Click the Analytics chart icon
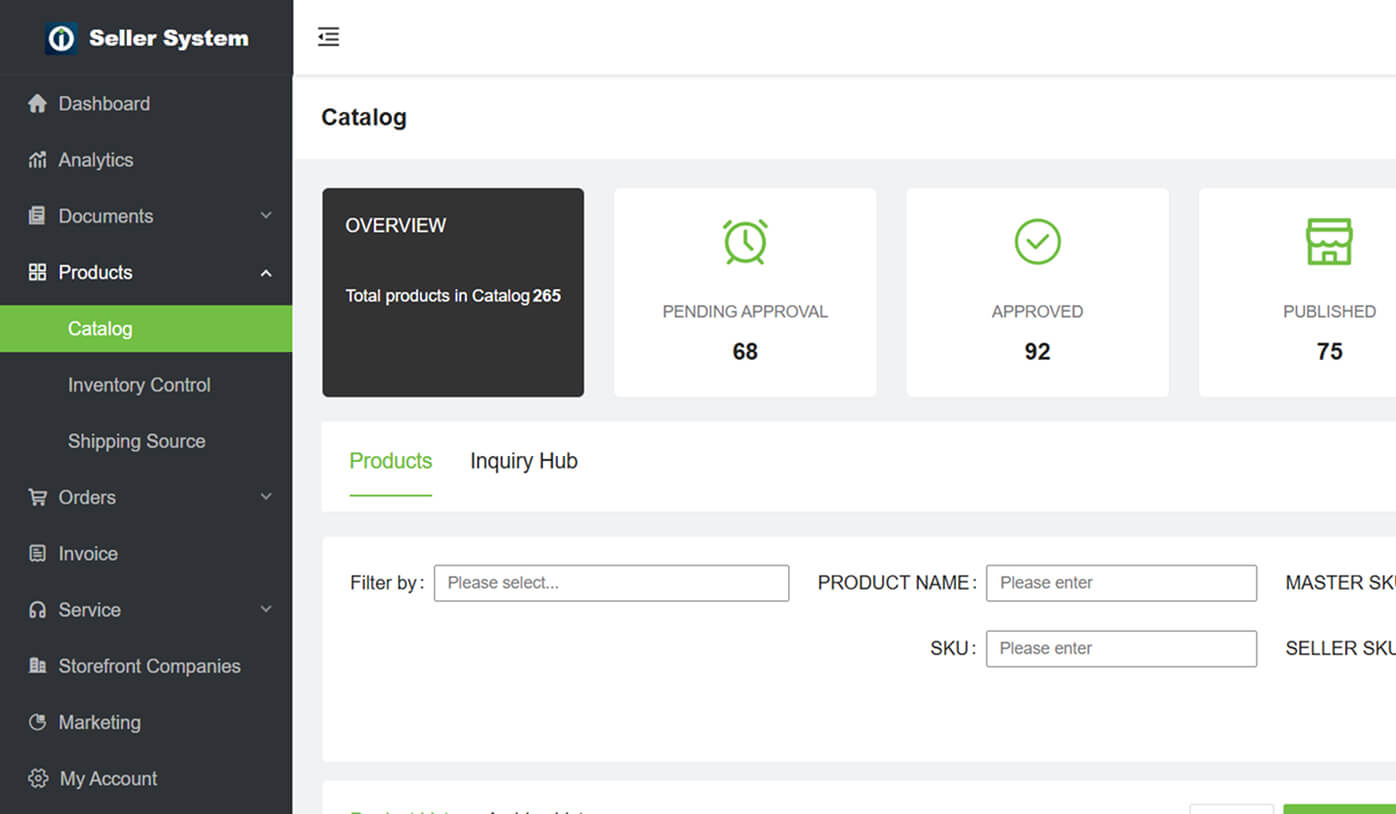1396x814 pixels. tap(38, 160)
